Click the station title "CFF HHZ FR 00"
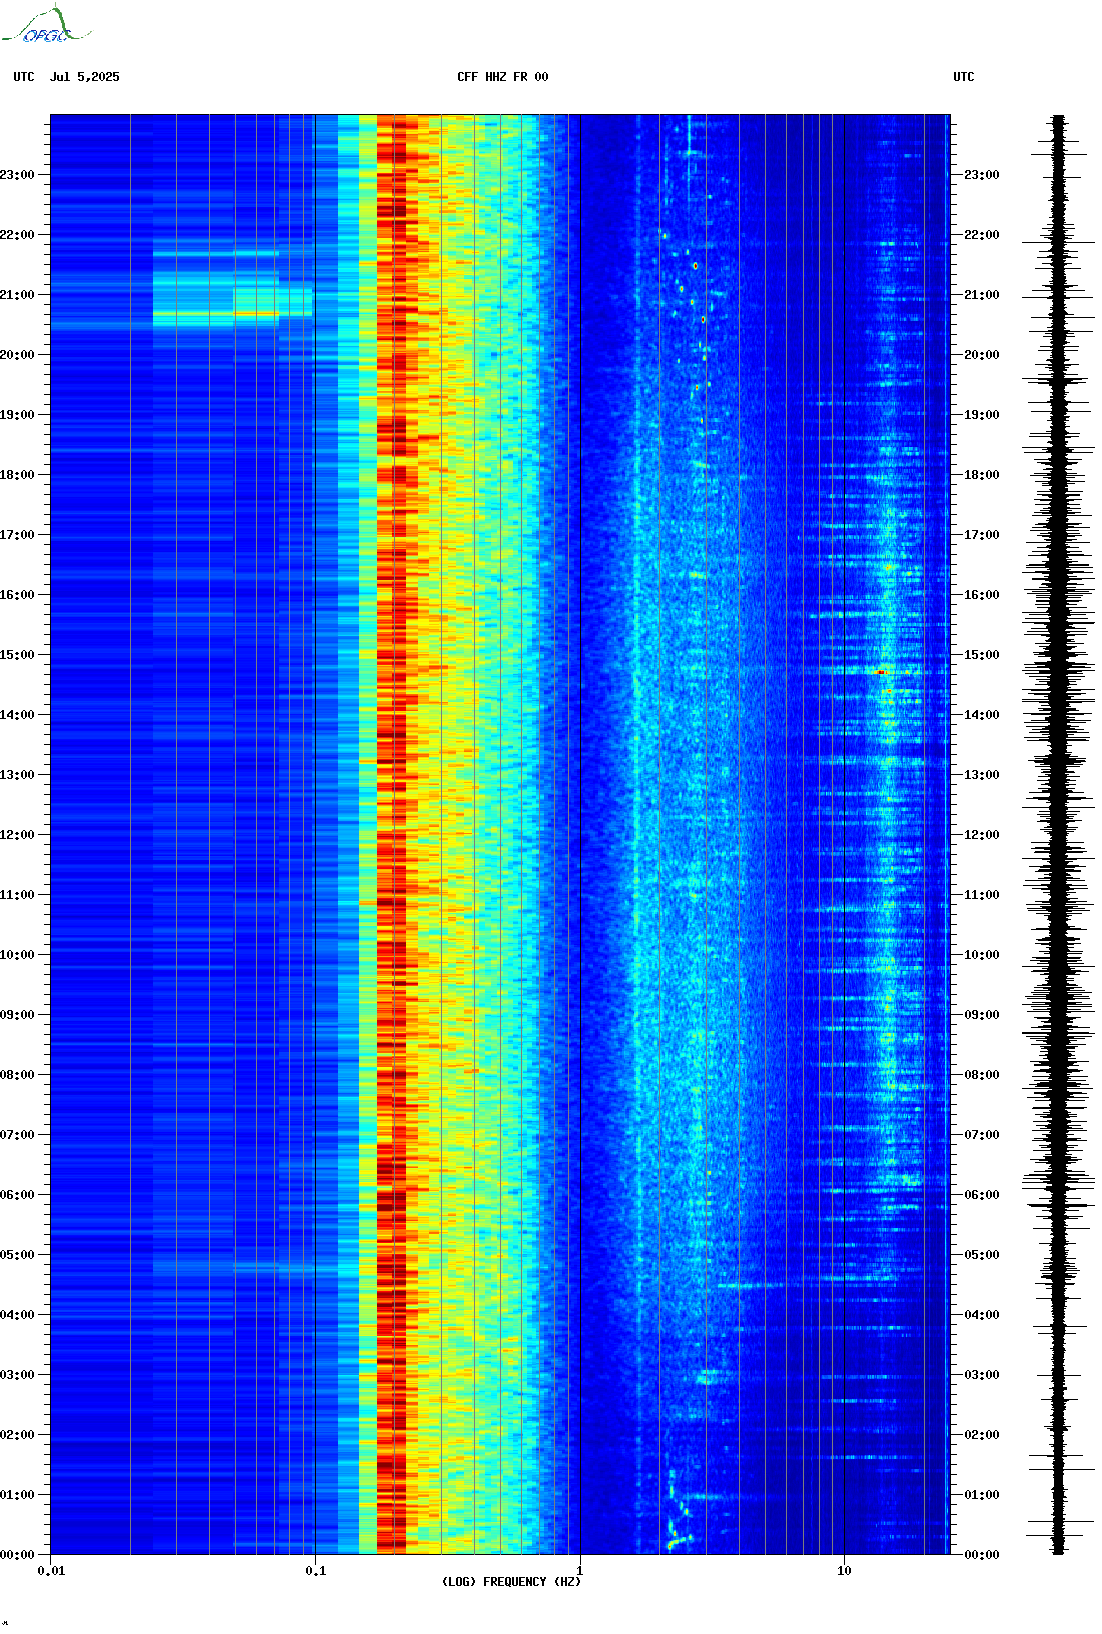This screenshot has height=1634, width=1102. point(503,77)
